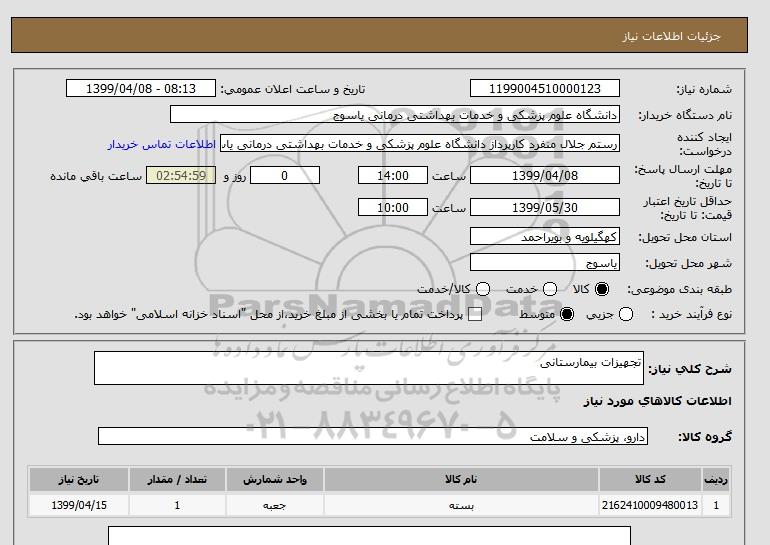The height and width of the screenshot is (545, 770).
Task: Click the remaining days field showing 0
Action: pos(285,175)
